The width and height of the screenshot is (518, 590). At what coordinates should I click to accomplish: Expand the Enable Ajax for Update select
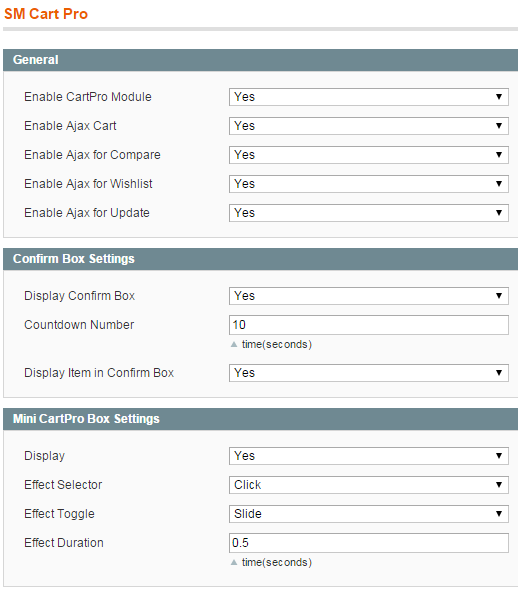[x=369, y=213]
